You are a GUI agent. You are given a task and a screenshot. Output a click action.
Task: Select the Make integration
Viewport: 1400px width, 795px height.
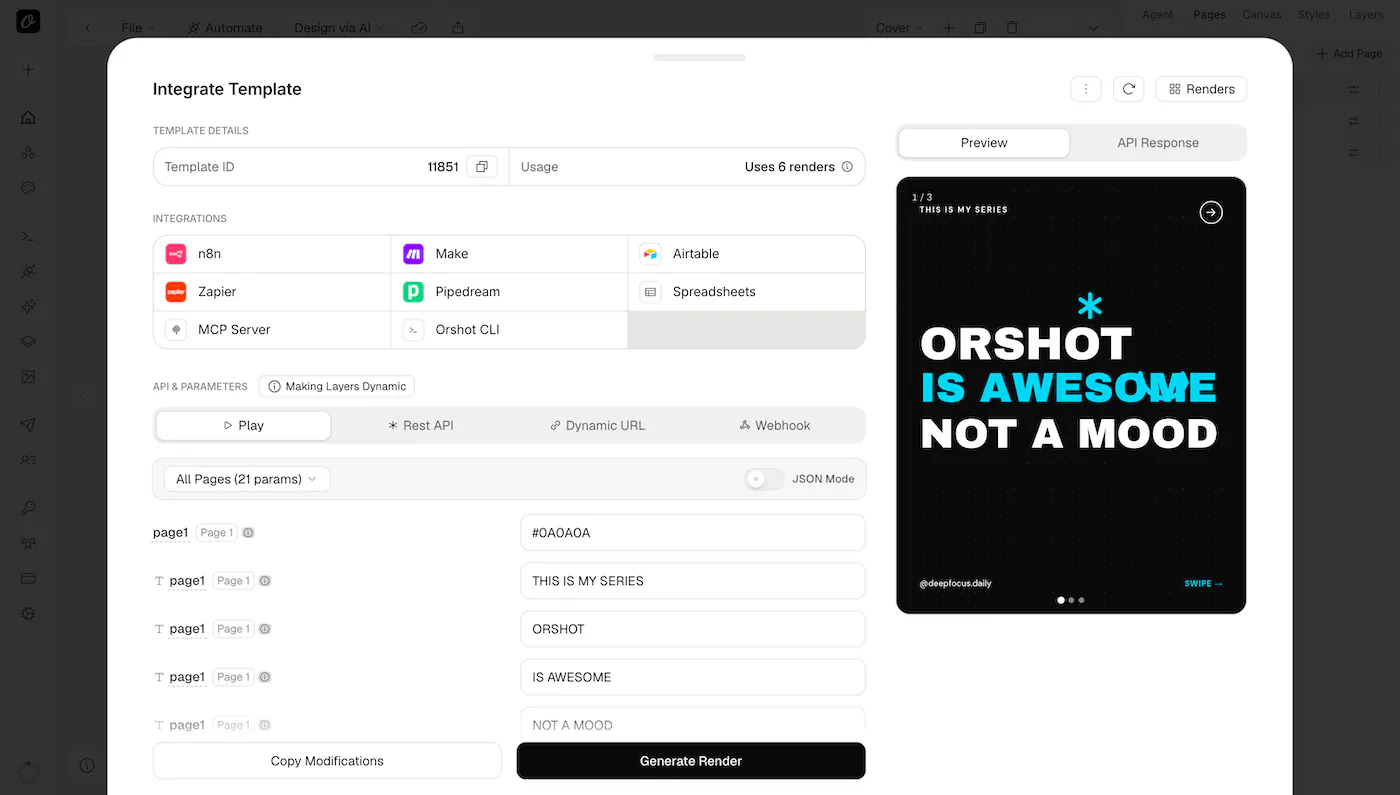(509, 254)
